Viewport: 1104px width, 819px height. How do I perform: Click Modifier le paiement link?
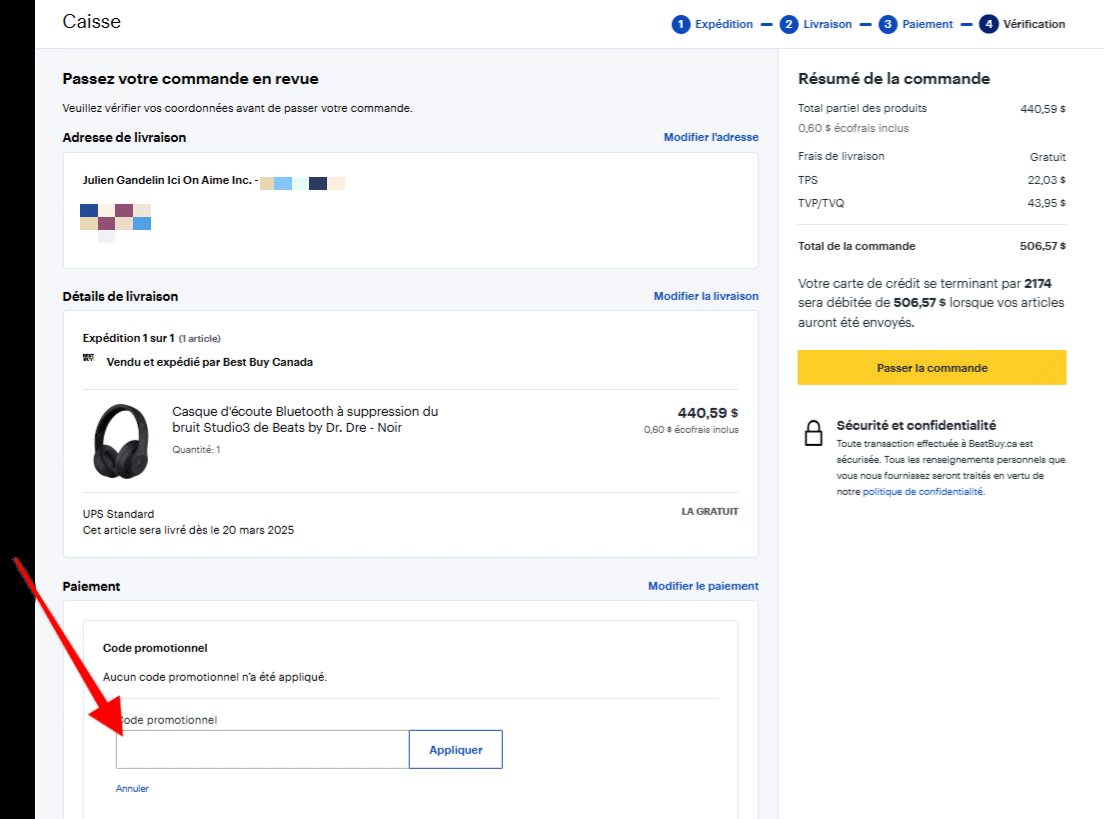click(x=703, y=586)
